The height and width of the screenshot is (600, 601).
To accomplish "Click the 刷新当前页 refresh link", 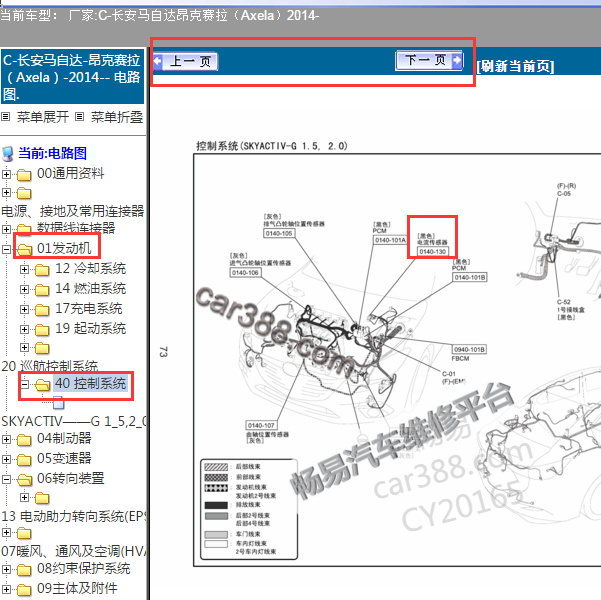I will click(516, 66).
